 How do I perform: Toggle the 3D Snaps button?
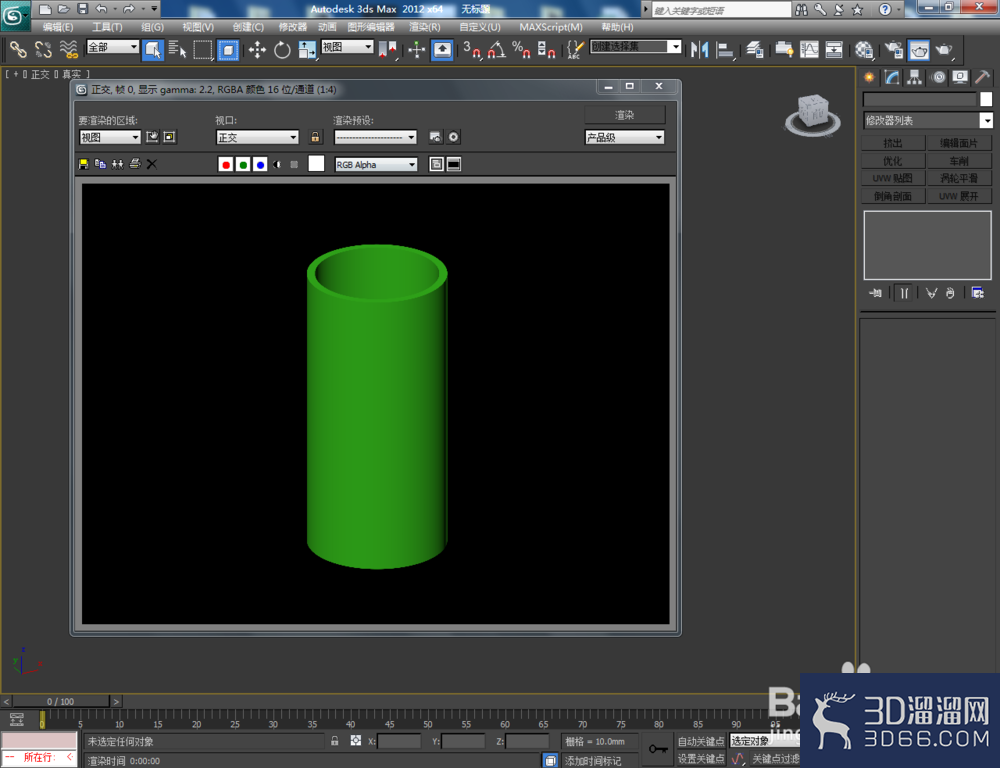tap(472, 50)
